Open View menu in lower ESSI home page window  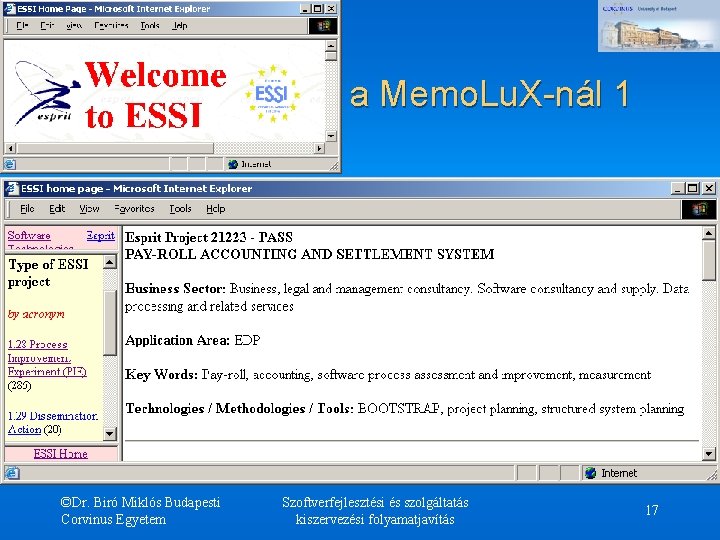[x=89, y=209]
